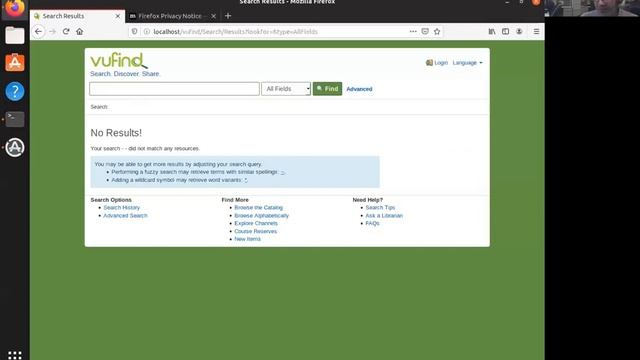Click the 'Find More' heading

tap(235, 200)
